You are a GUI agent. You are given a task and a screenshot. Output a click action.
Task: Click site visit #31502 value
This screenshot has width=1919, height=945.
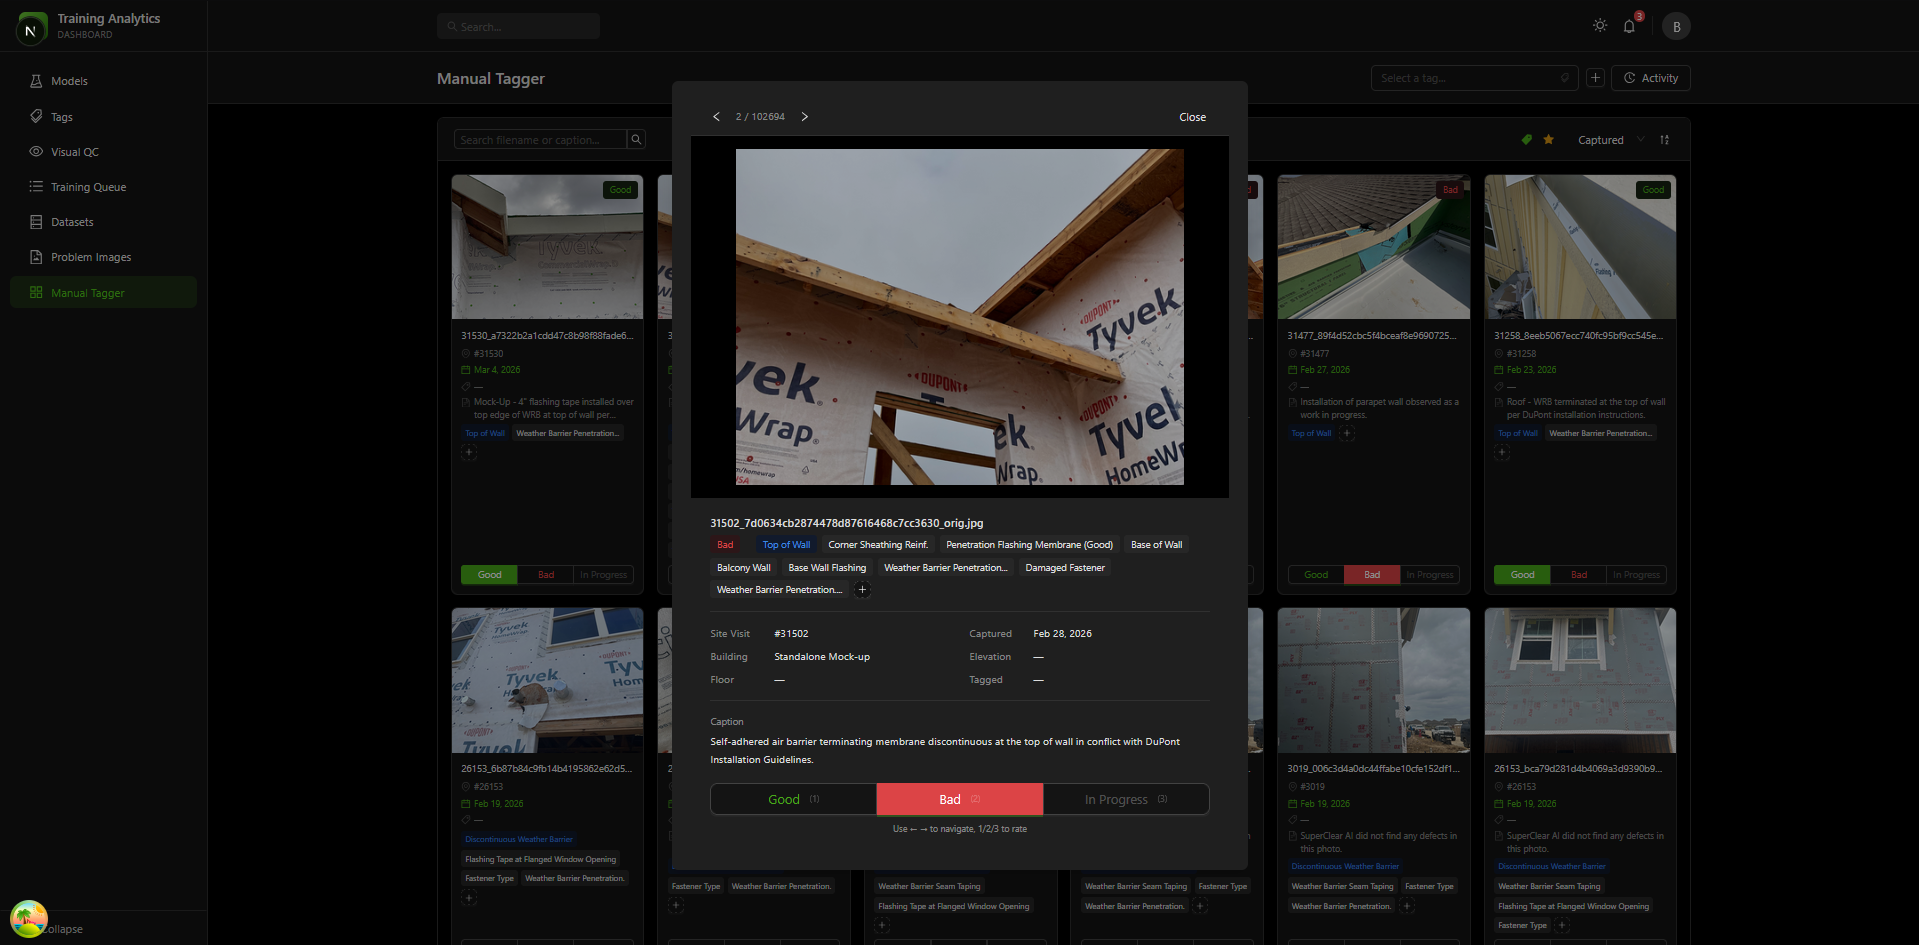791,634
